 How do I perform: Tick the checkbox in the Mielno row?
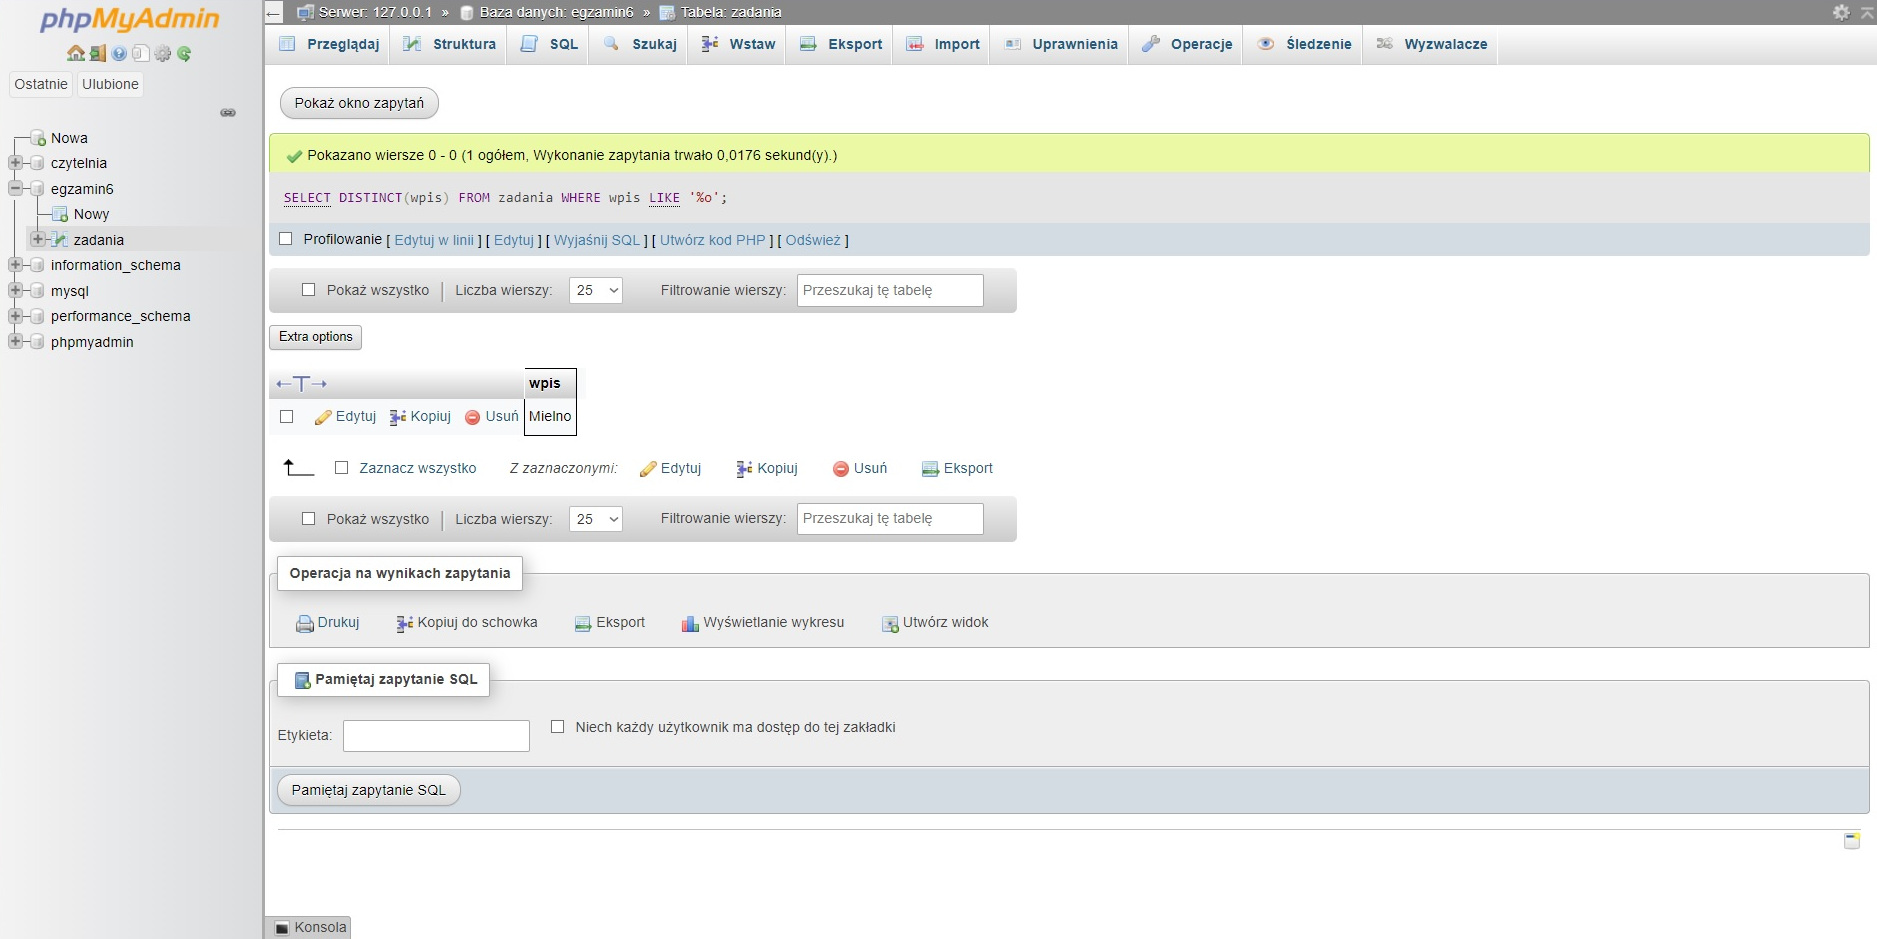(287, 417)
